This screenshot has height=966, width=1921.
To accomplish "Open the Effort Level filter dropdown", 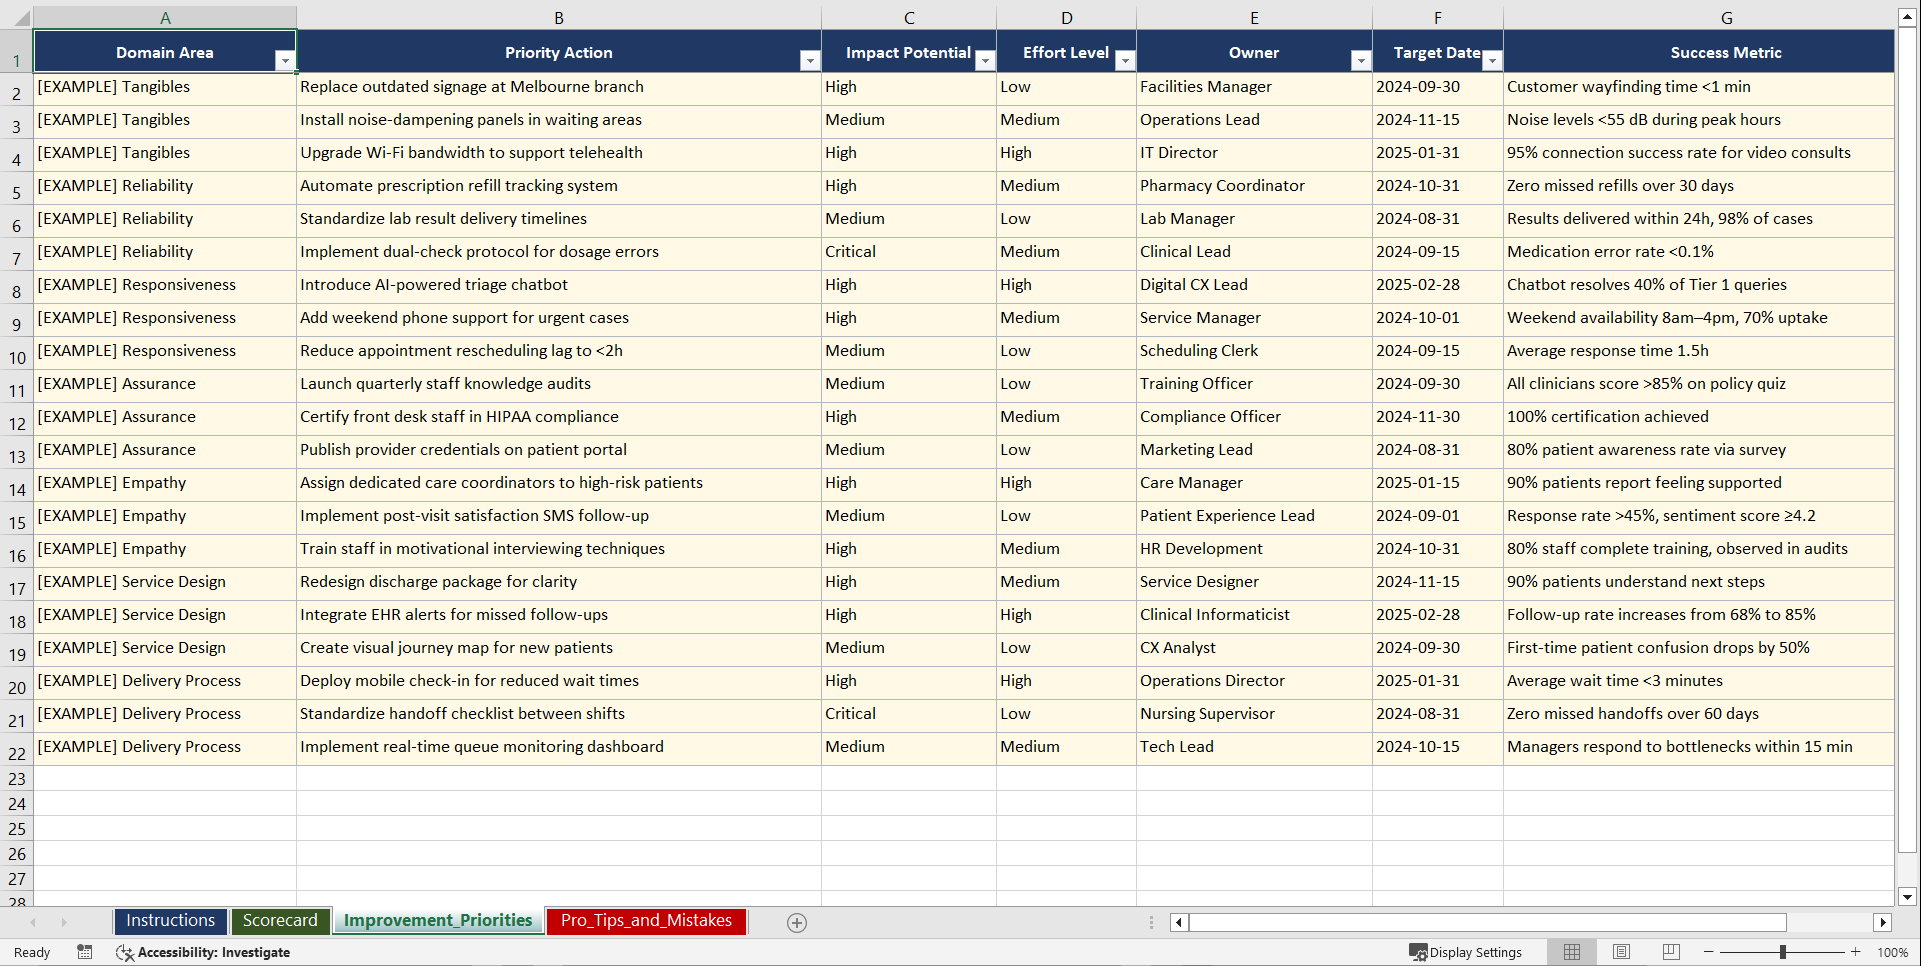I will (1126, 60).
